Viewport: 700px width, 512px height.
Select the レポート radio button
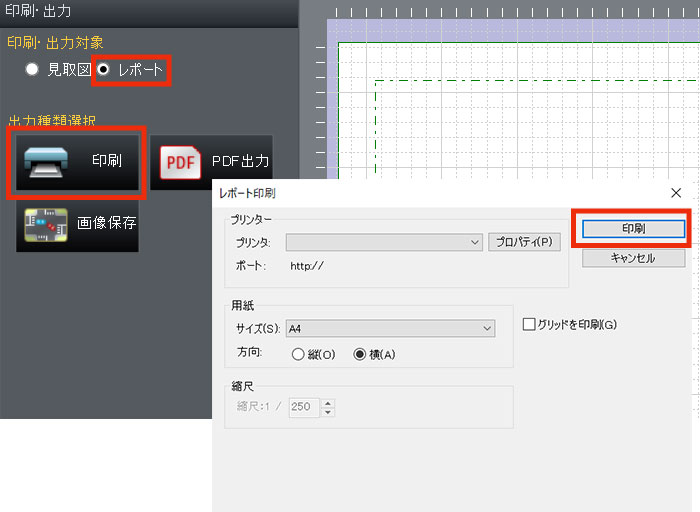click(103, 69)
